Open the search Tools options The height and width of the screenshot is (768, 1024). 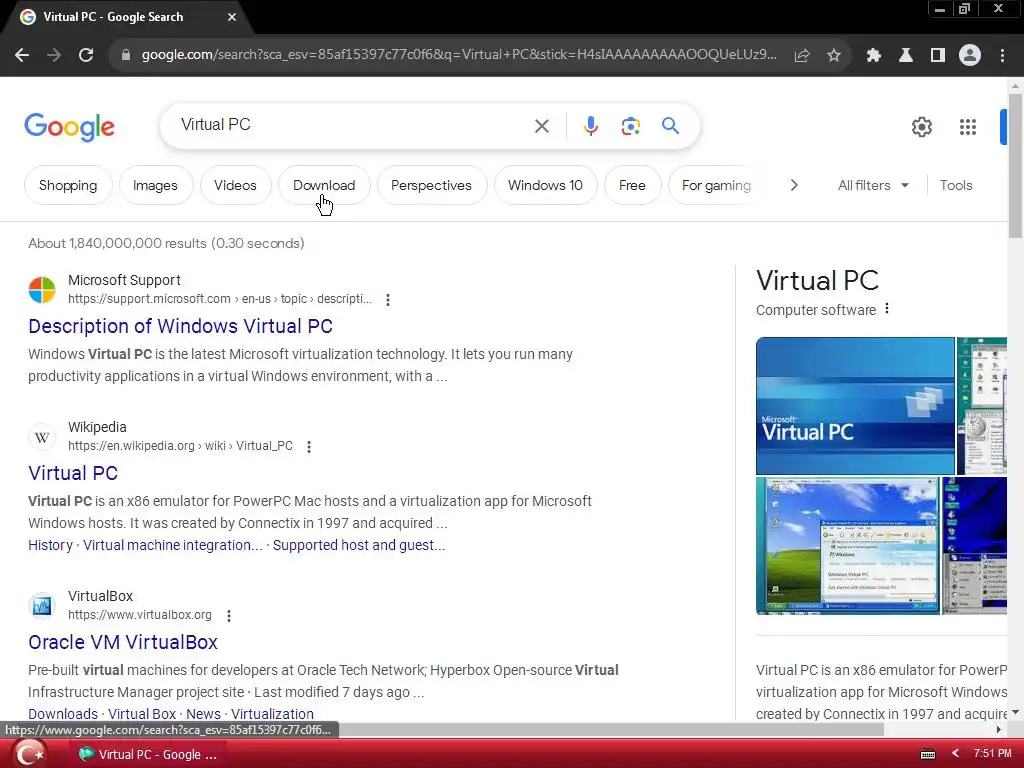[x=956, y=185]
